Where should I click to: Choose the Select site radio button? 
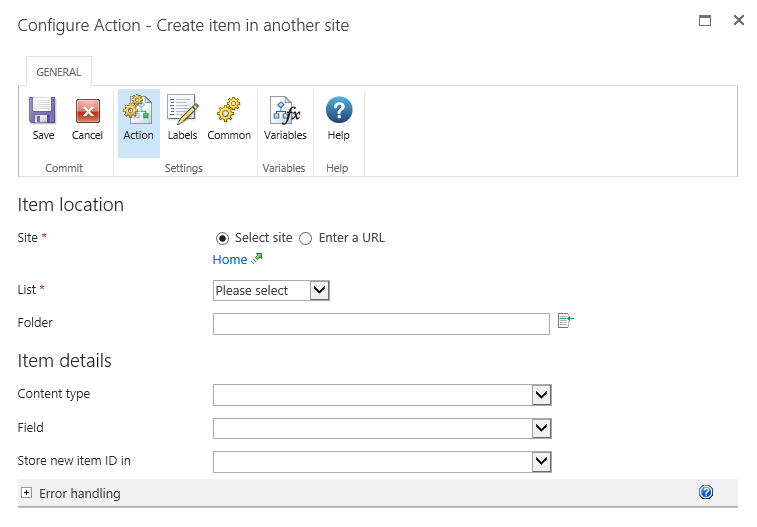point(222,238)
